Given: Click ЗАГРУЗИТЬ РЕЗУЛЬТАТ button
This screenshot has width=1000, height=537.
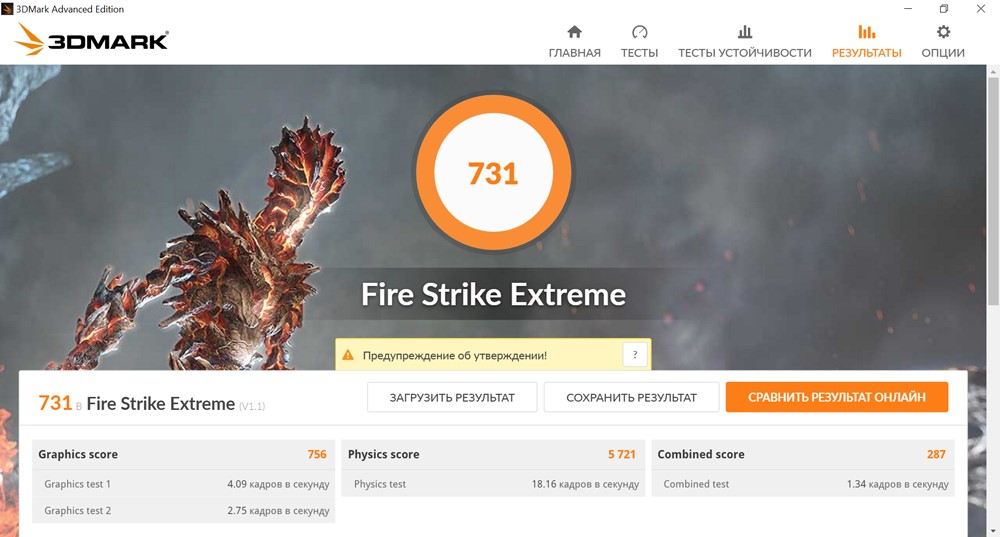Looking at the screenshot, I should [x=452, y=397].
